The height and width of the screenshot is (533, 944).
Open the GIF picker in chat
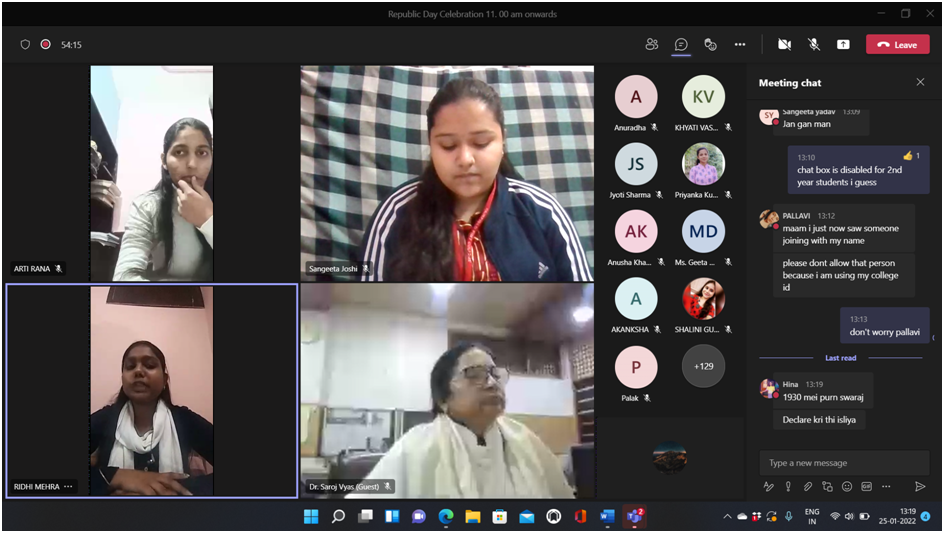[x=866, y=487]
